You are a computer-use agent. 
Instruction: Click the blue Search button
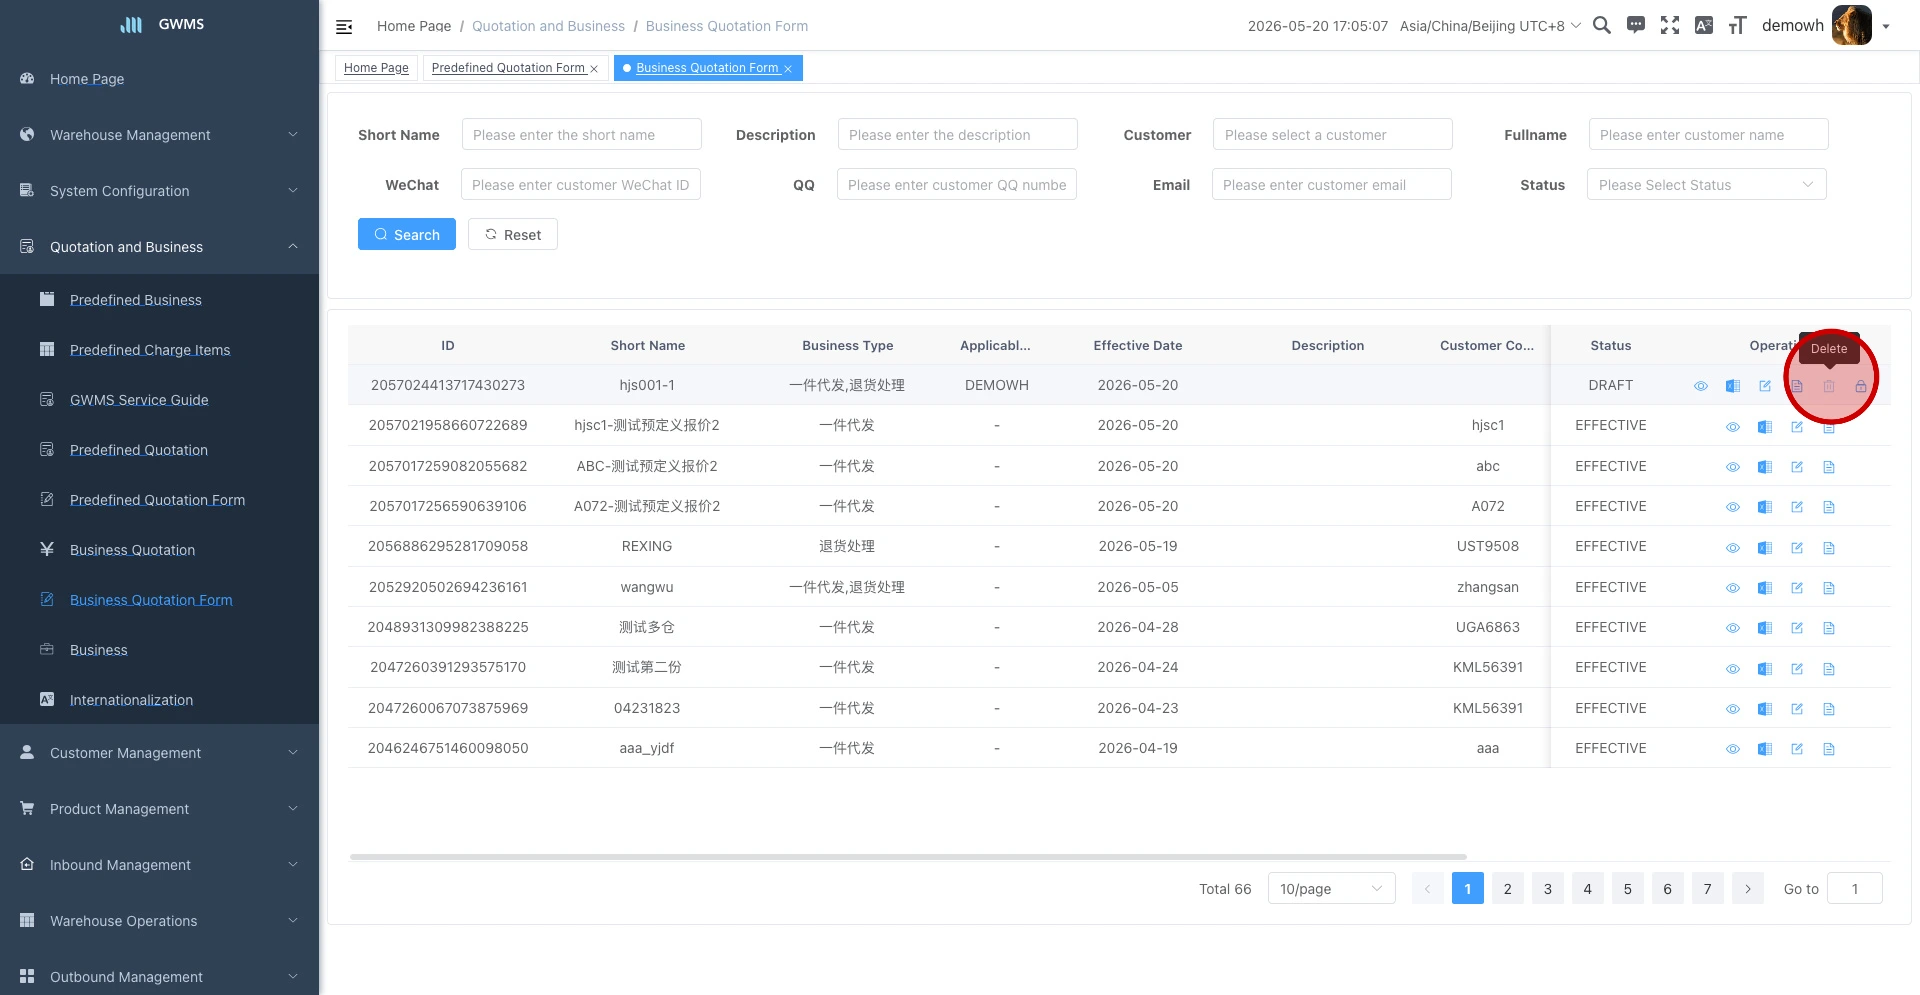pos(407,235)
